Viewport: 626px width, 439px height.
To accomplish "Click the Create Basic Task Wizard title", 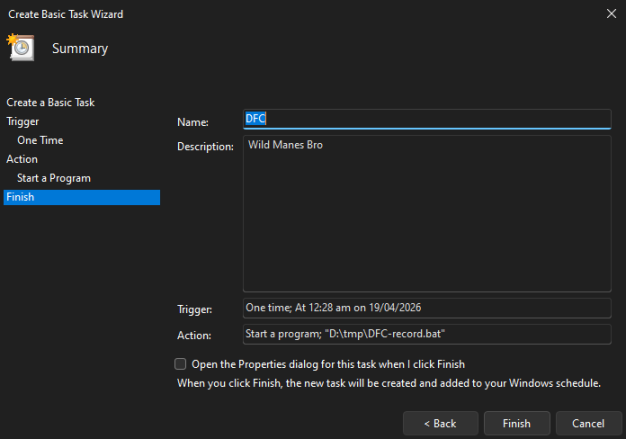I will click(66, 14).
